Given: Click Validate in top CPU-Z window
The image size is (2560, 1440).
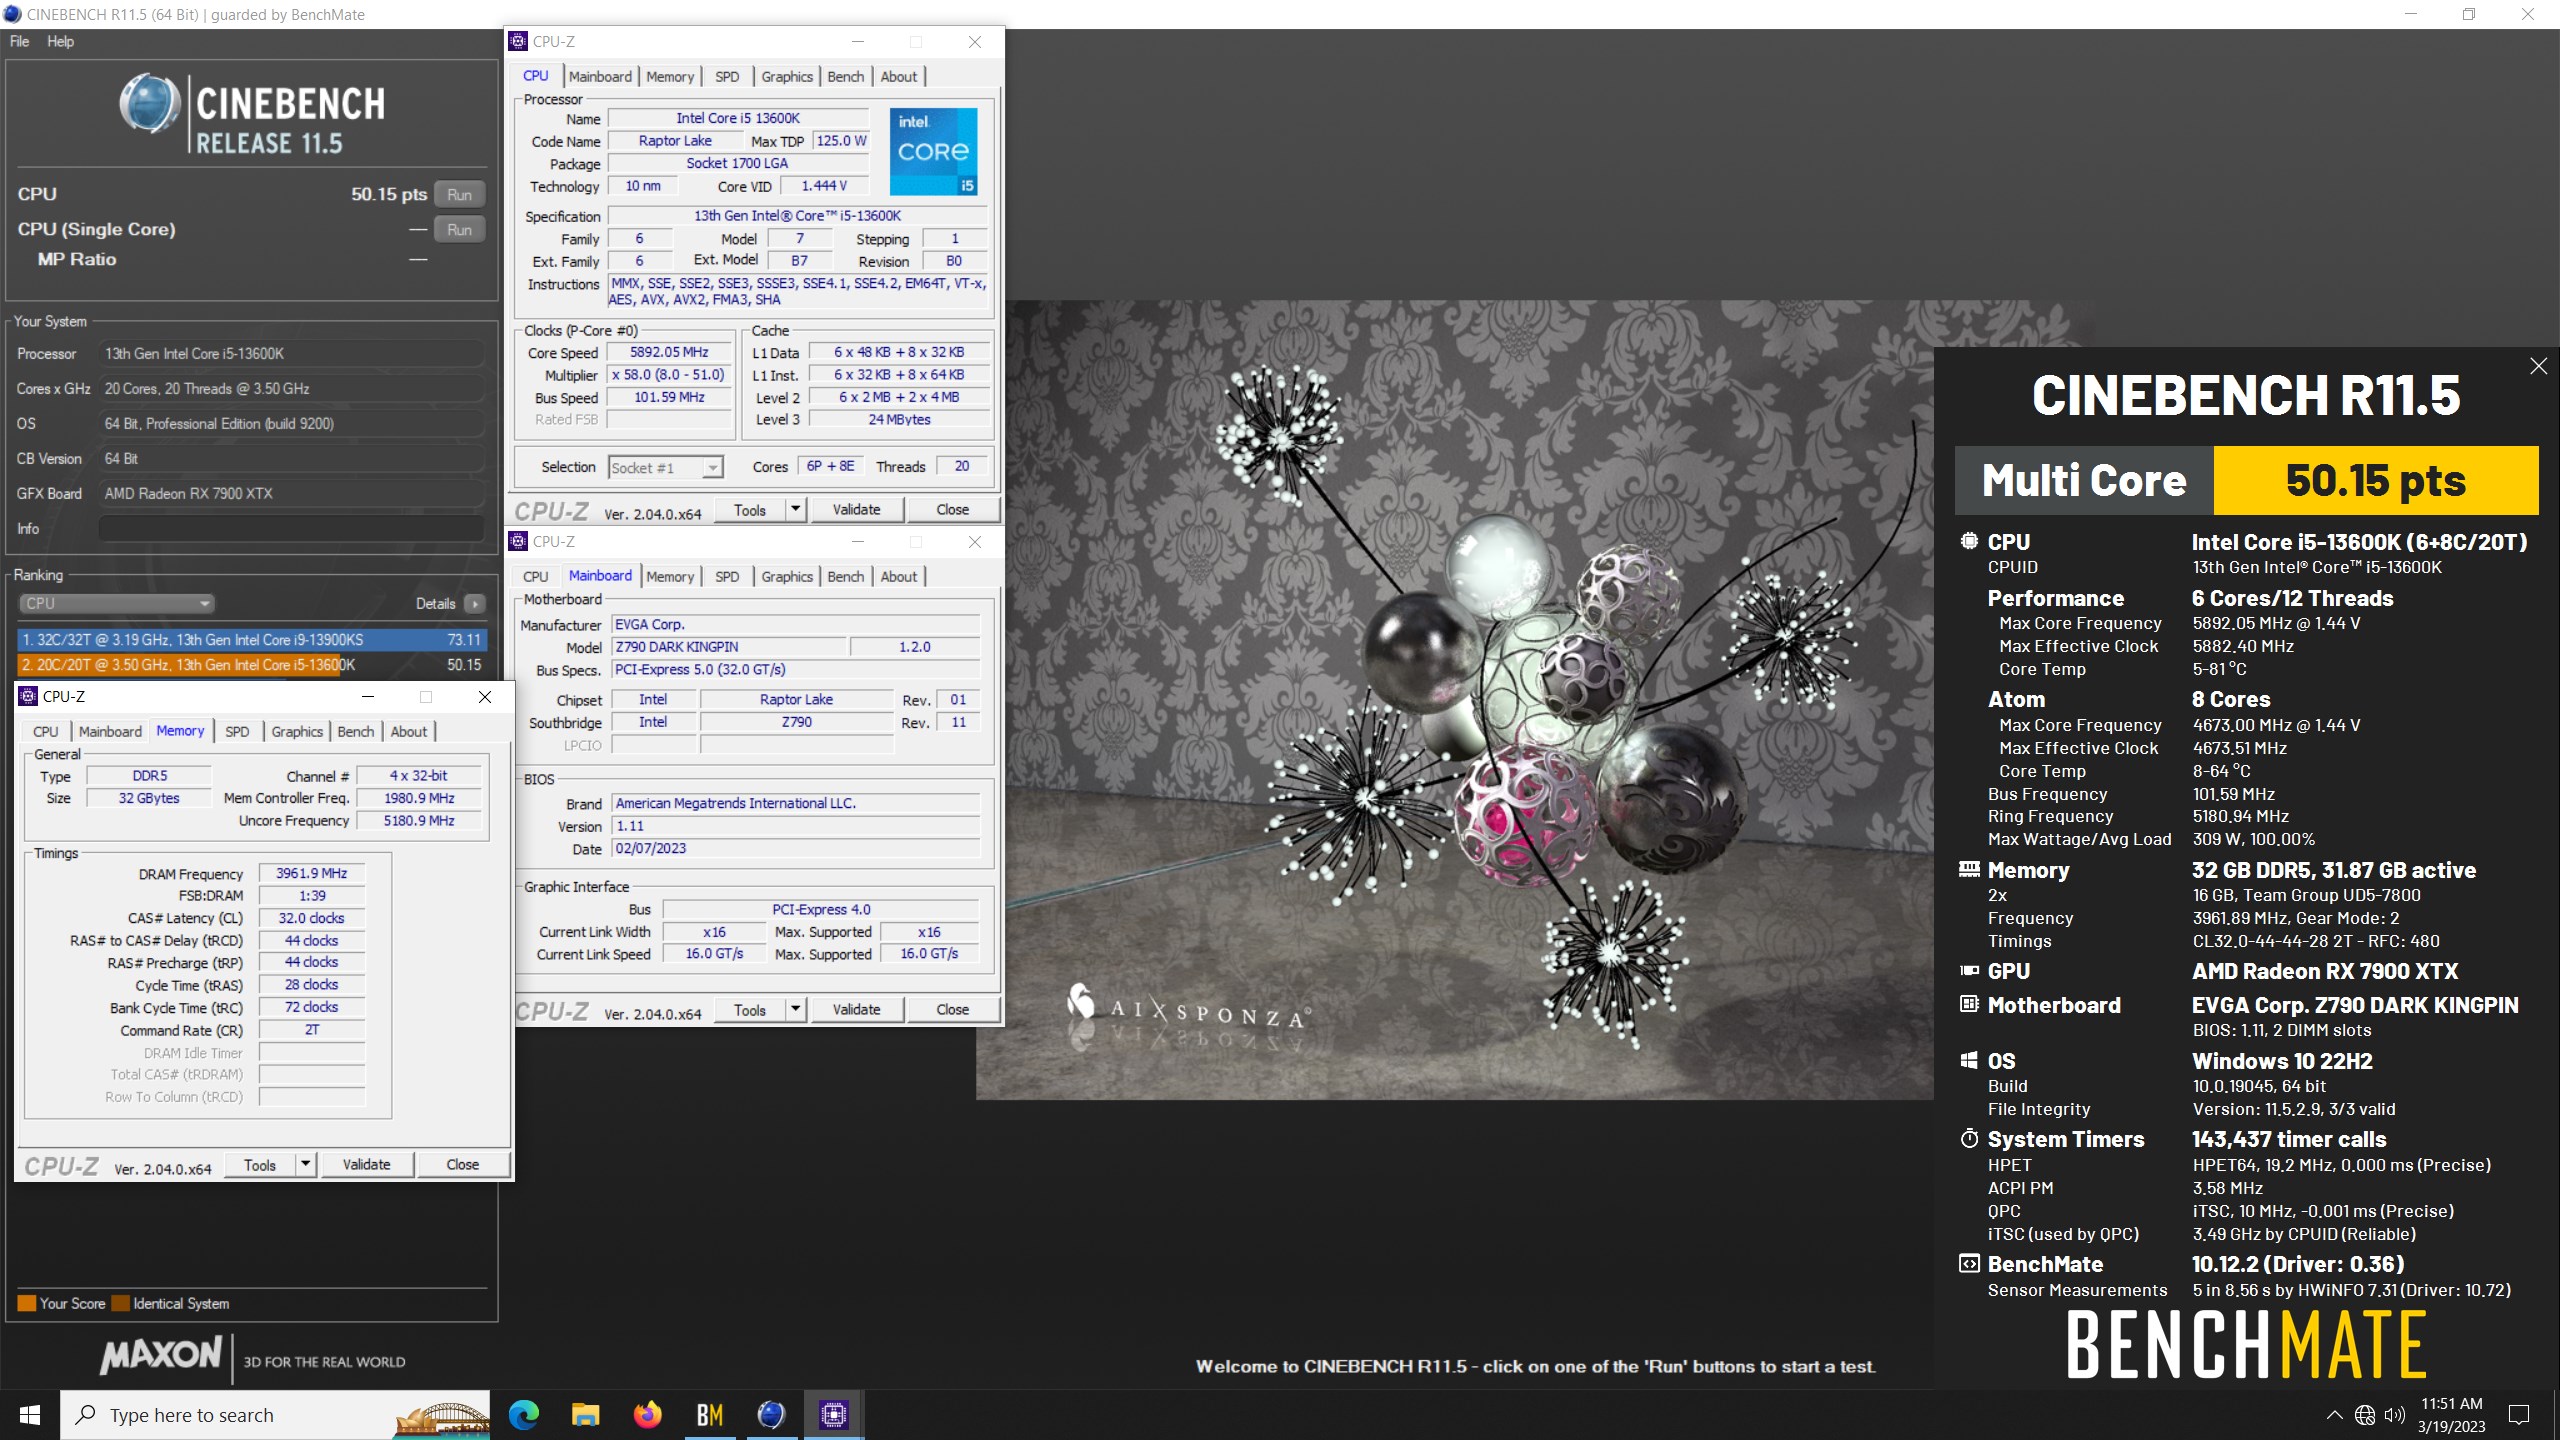Looking at the screenshot, I should tap(856, 509).
